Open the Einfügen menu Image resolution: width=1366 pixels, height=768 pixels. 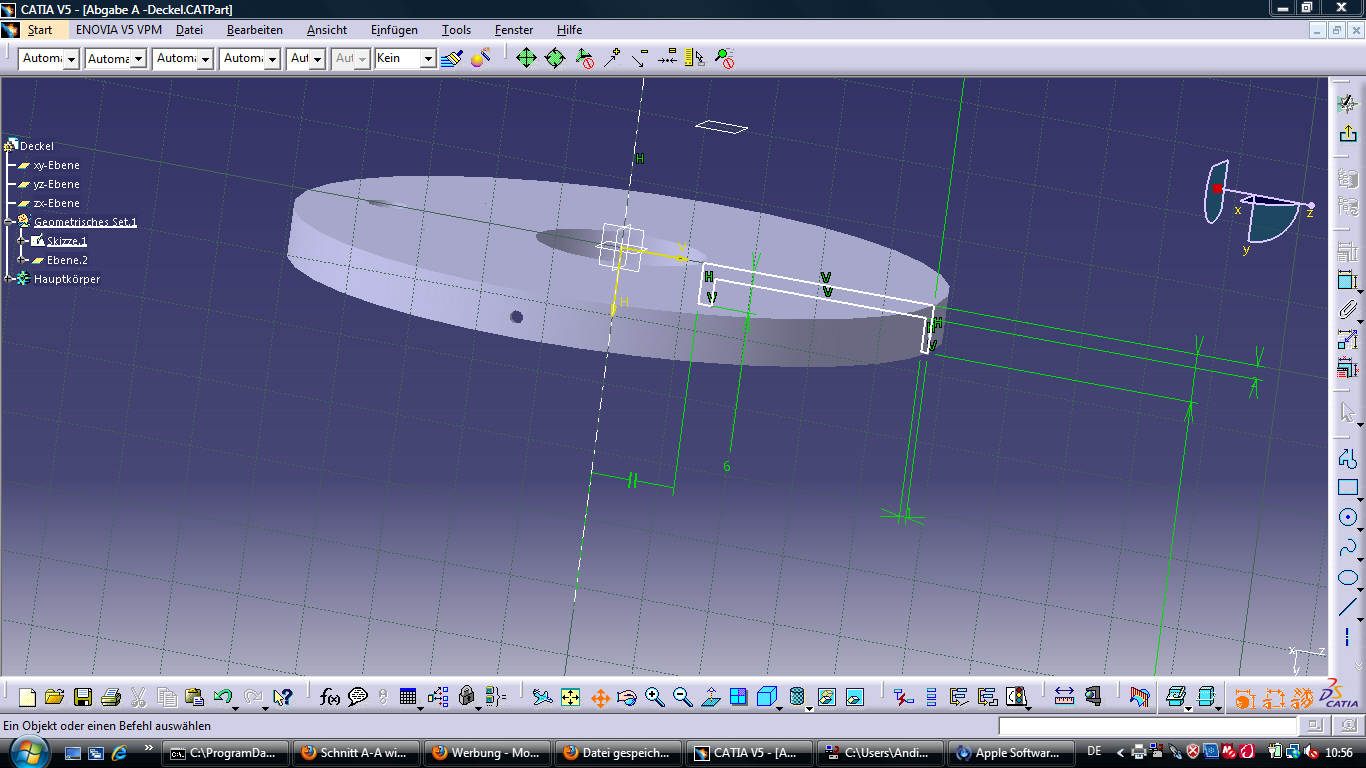click(x=394, y=30)
